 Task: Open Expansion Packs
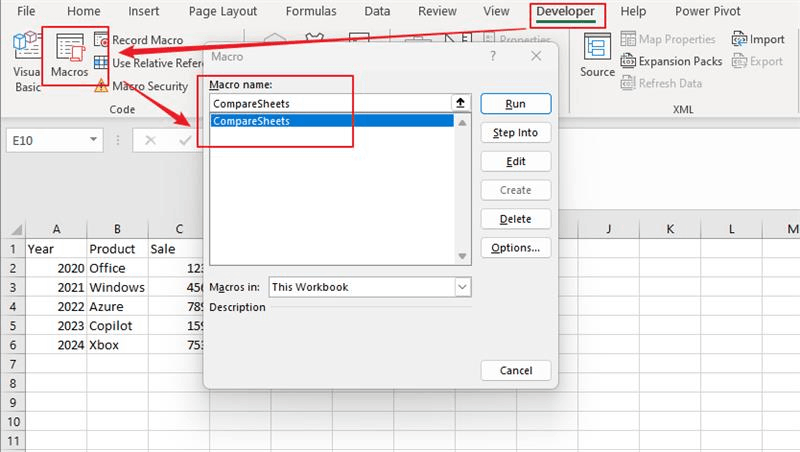671,61
